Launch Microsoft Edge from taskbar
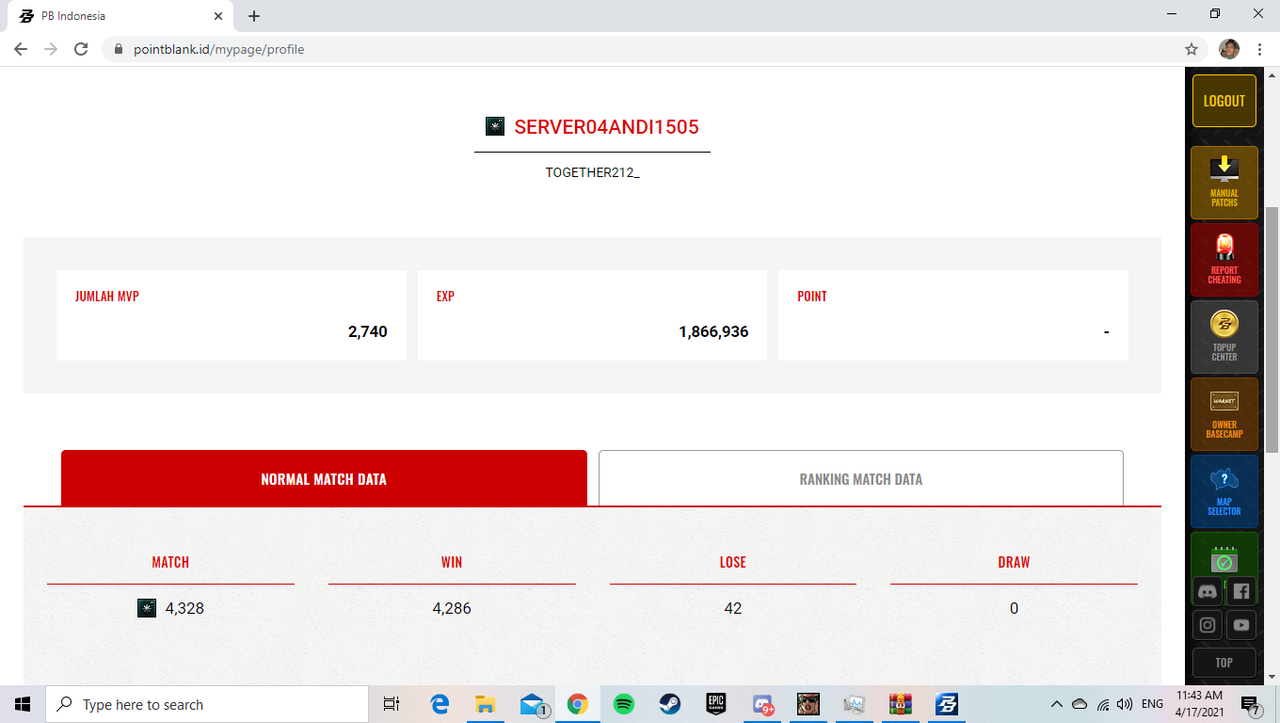The image size is (1280, 723). (x=439, y=704)
